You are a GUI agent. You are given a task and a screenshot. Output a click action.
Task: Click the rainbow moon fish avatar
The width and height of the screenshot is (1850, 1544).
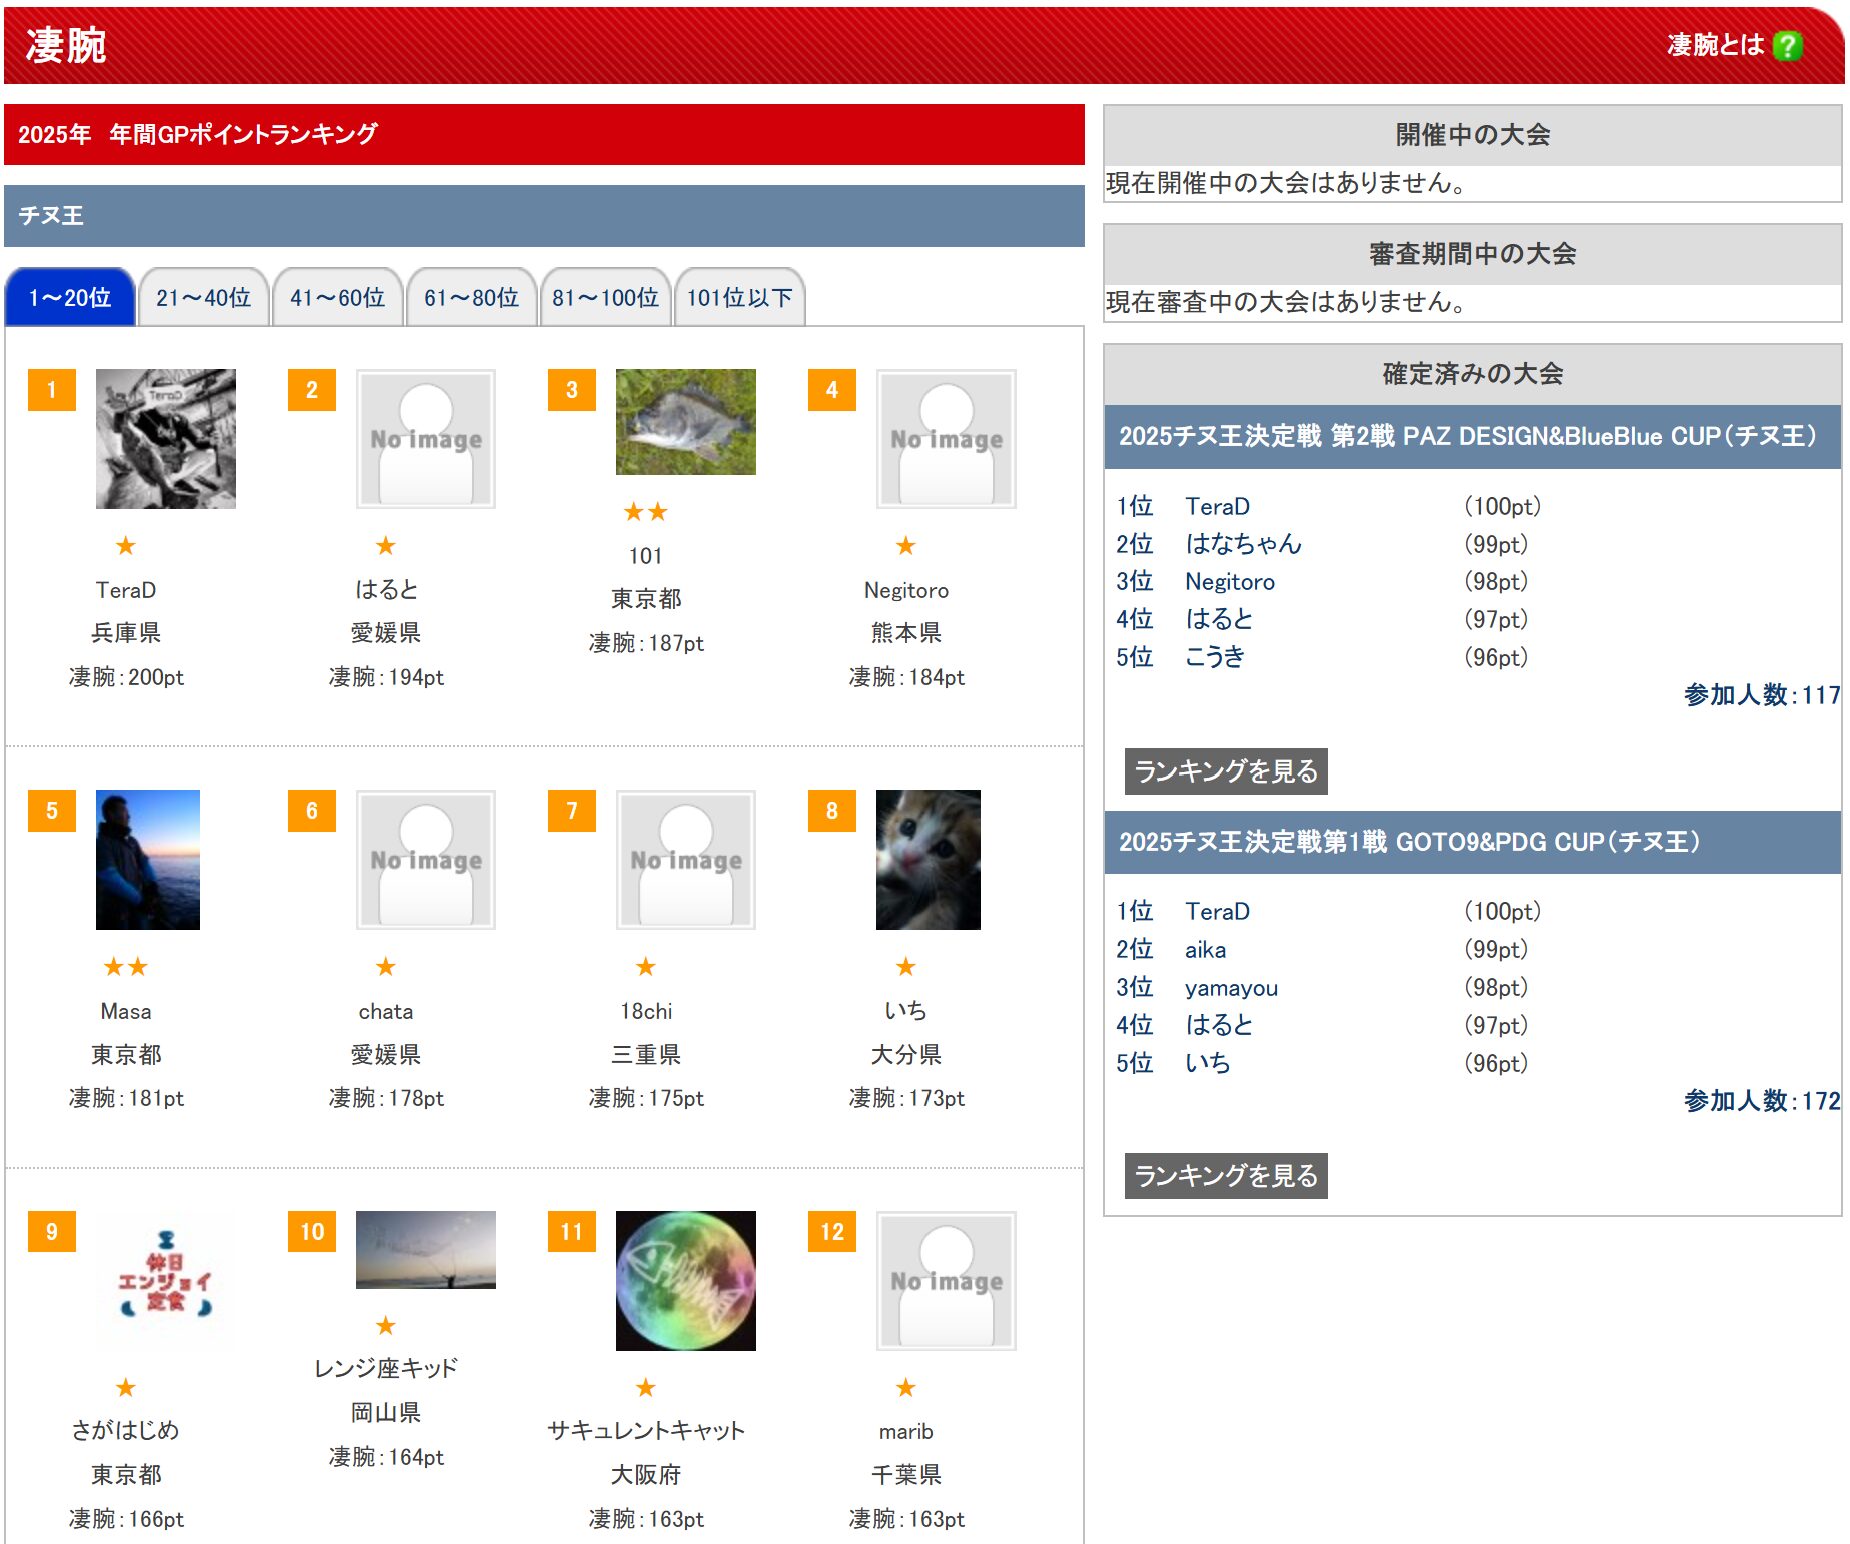click(685, 1281)
